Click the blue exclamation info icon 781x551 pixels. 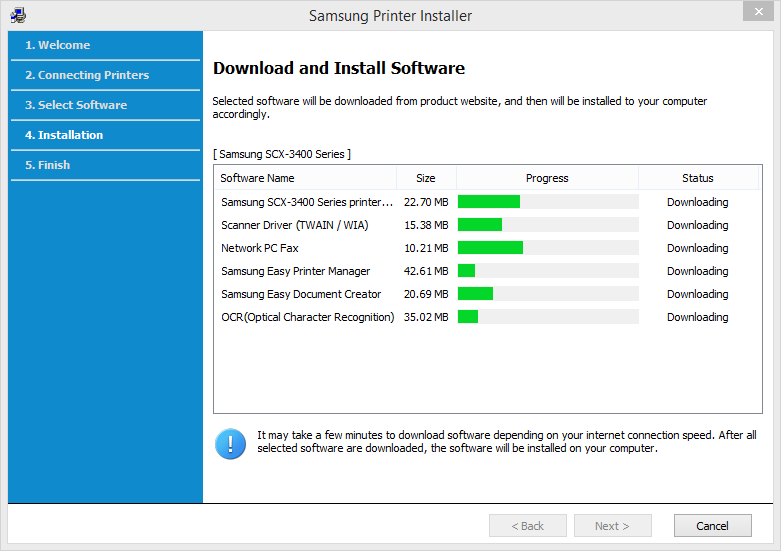230,443
